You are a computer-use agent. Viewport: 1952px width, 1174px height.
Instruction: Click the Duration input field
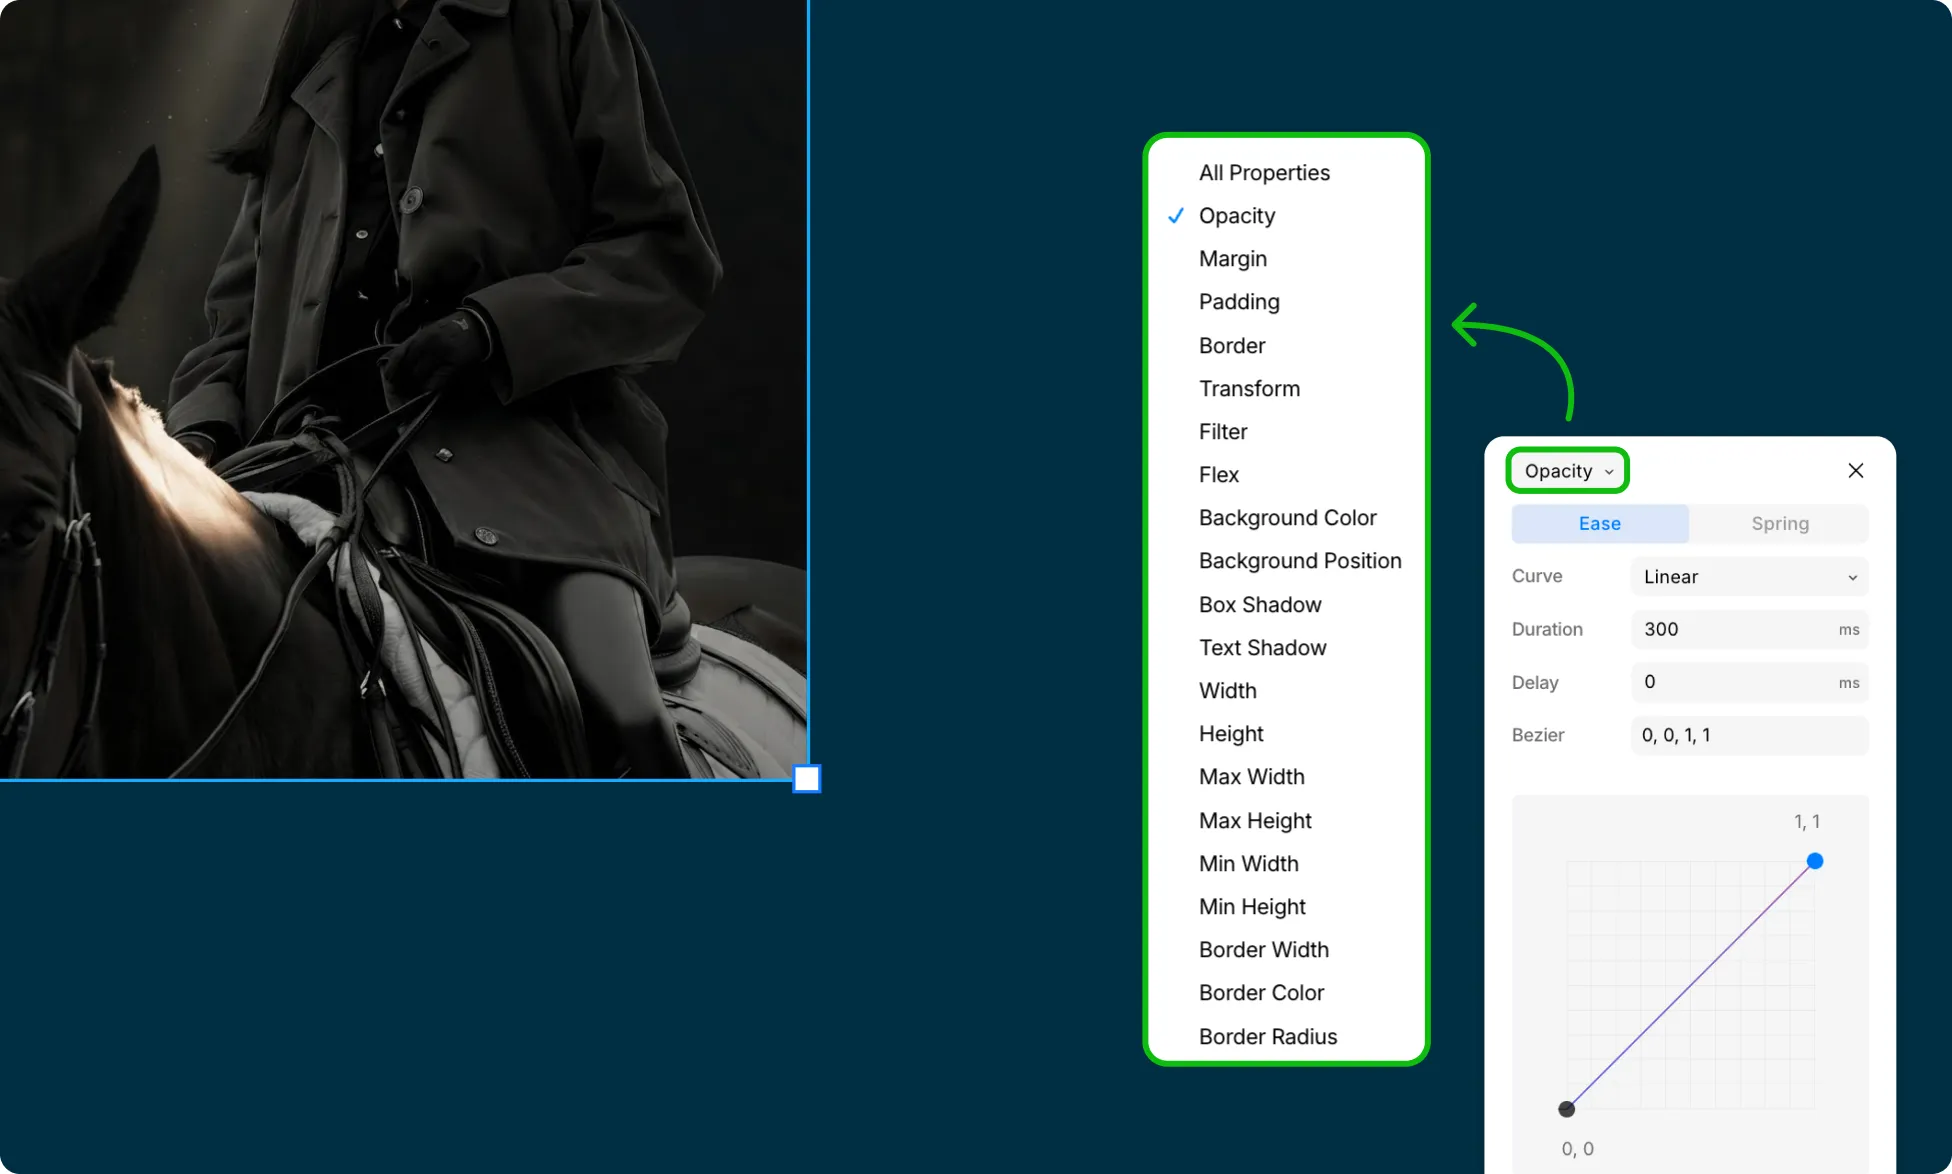[x=1749, y=629]
